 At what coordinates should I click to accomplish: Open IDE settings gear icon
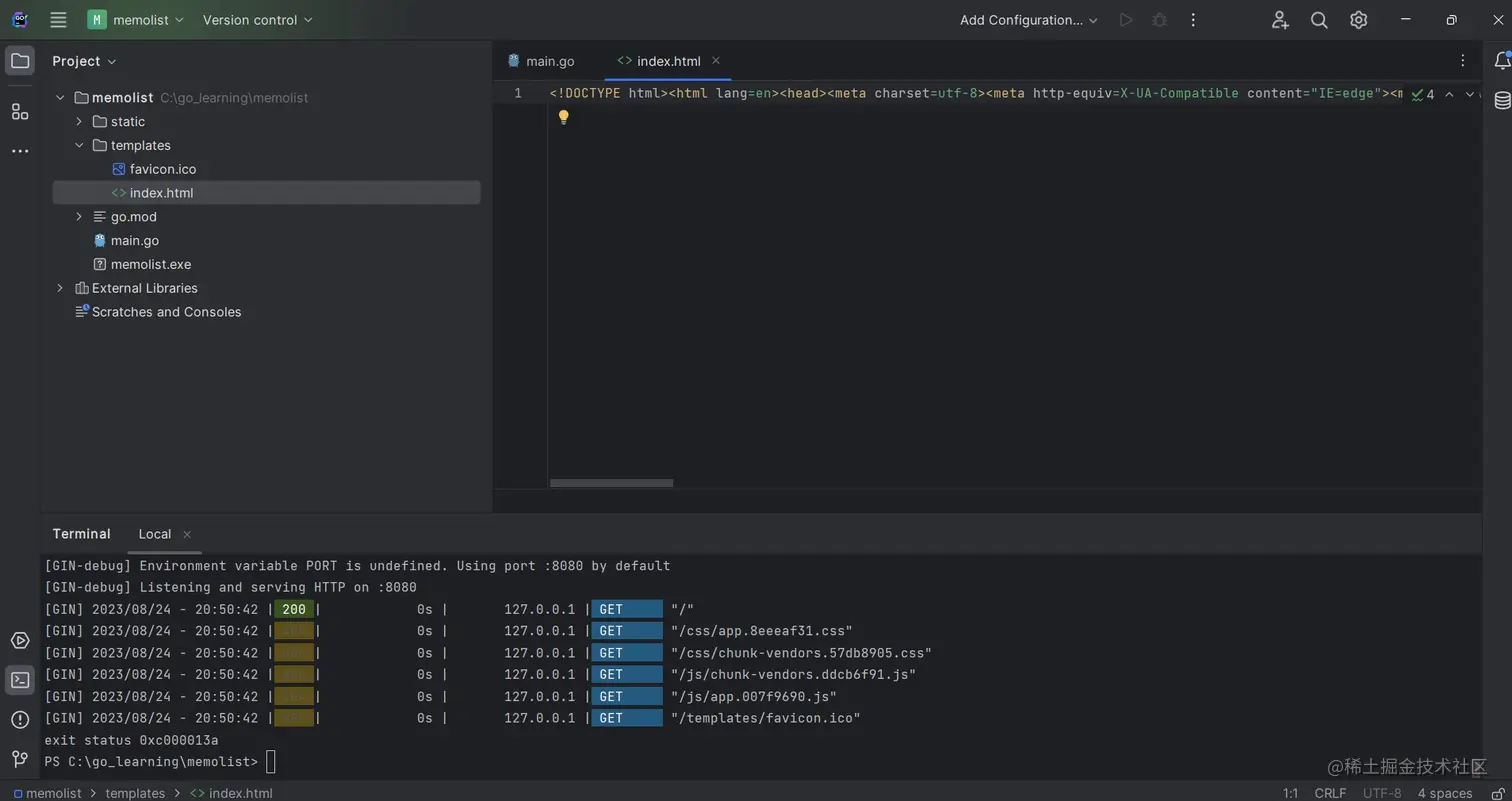tap(1358, 20)
